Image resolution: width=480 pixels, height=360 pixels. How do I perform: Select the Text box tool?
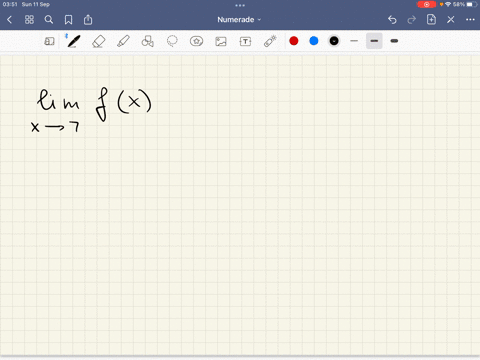[245, 41]
